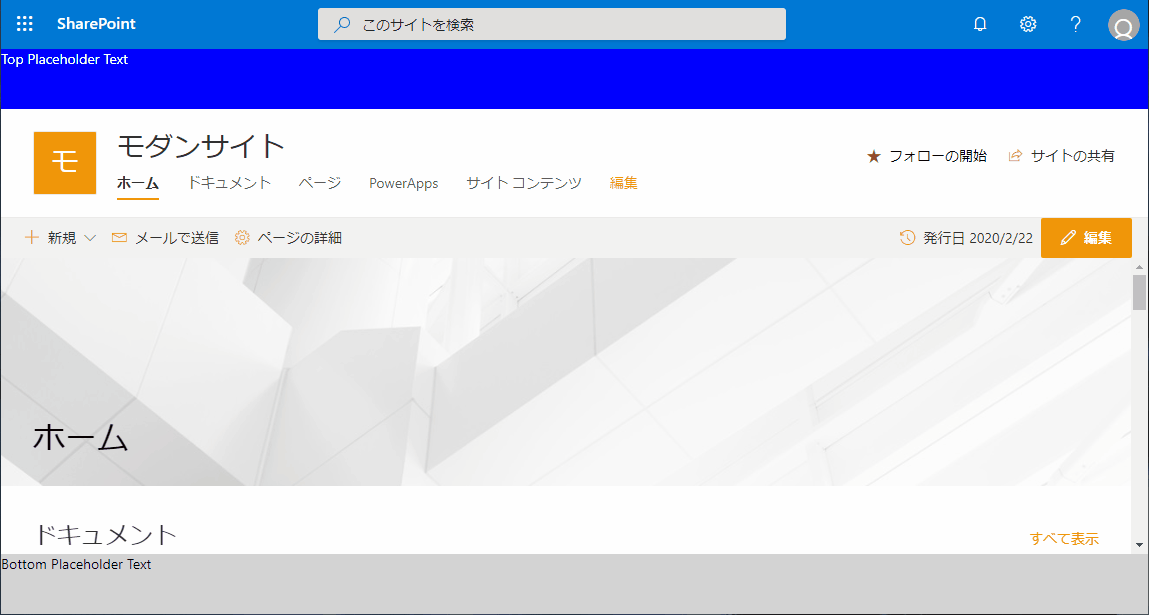Click the 編集 link in navigation
This screenshot has height=615, width=1149.
pyautogui.click(x=624, y=183)
